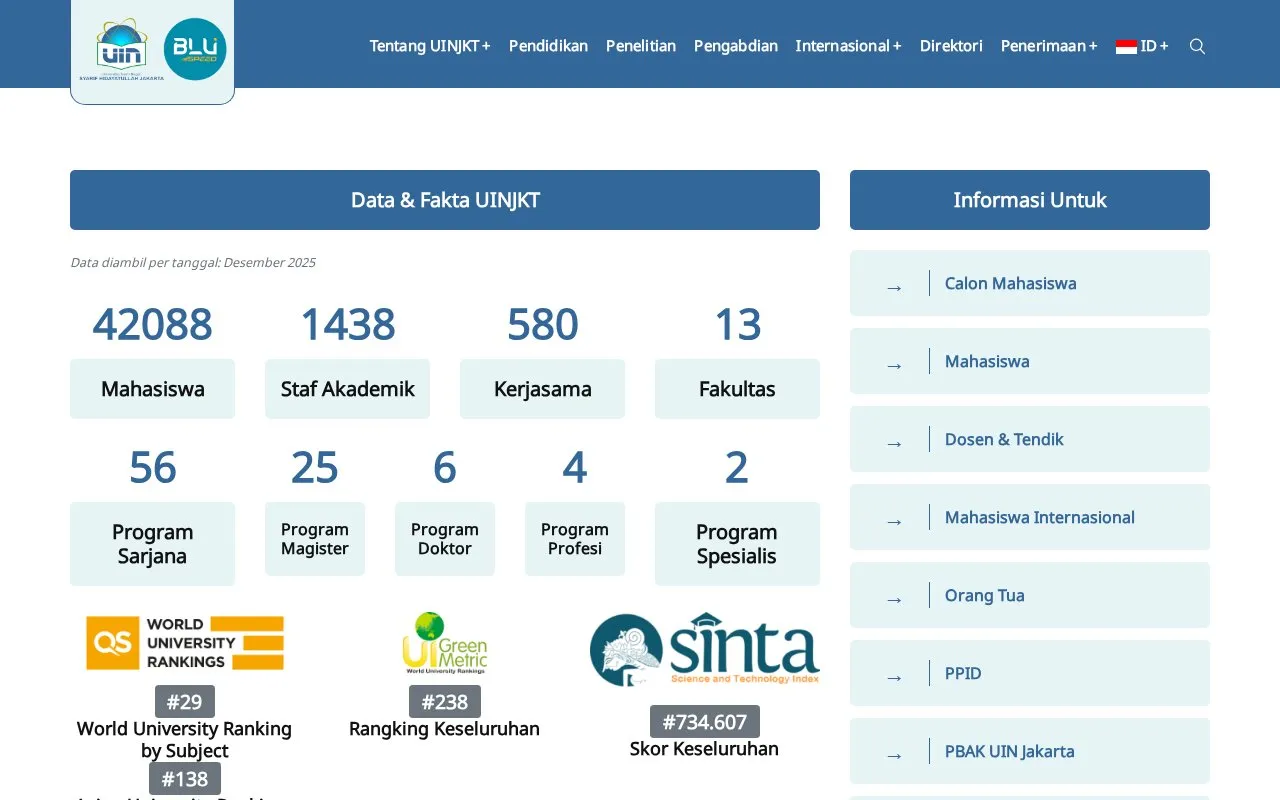Click the Kerjasama stat box
1280x800 pixels.
[x=542, y=389]
